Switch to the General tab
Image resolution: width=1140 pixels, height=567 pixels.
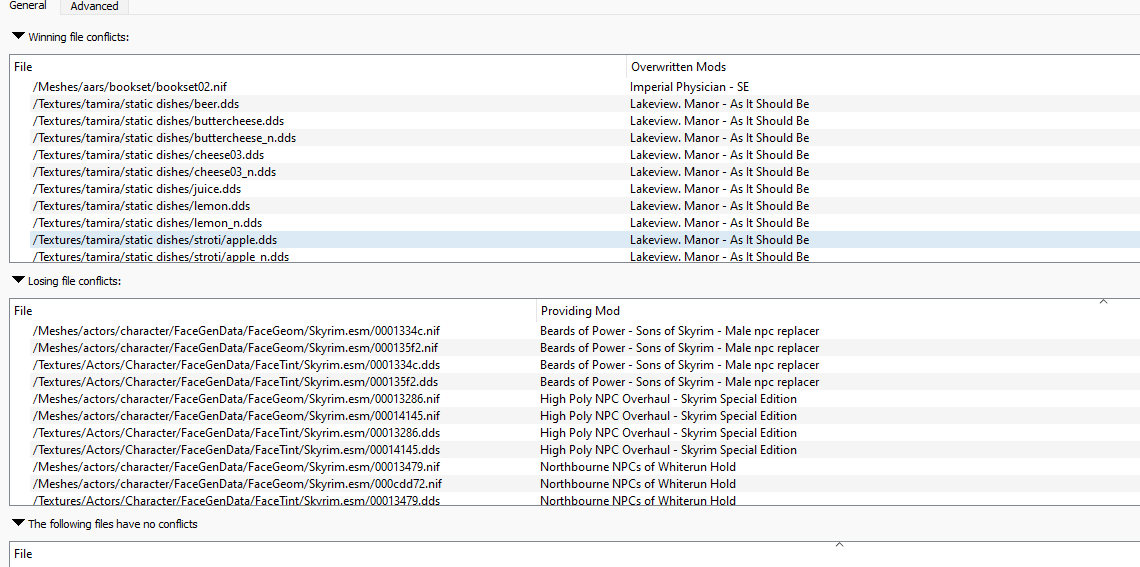click(x=28, y=6)
